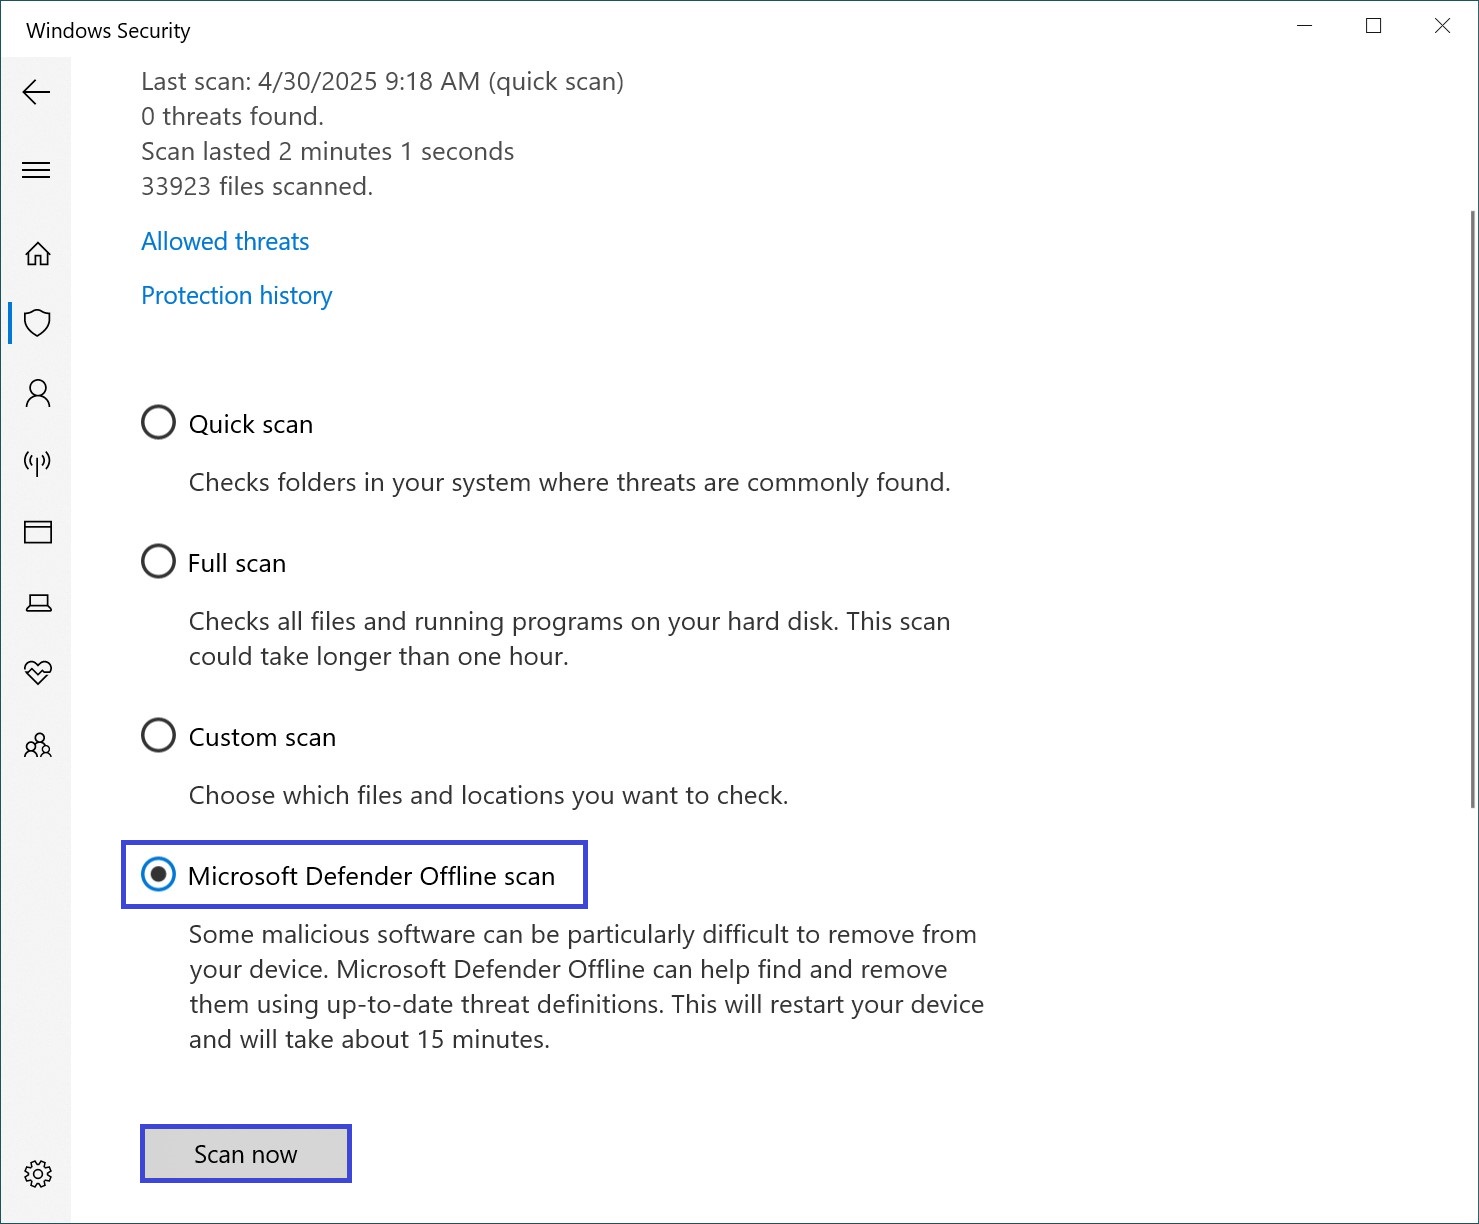Go back with the back arrow
The width and height of the screenshot is (1479, 1224).
pyautogui.click(x=36, y=92)
